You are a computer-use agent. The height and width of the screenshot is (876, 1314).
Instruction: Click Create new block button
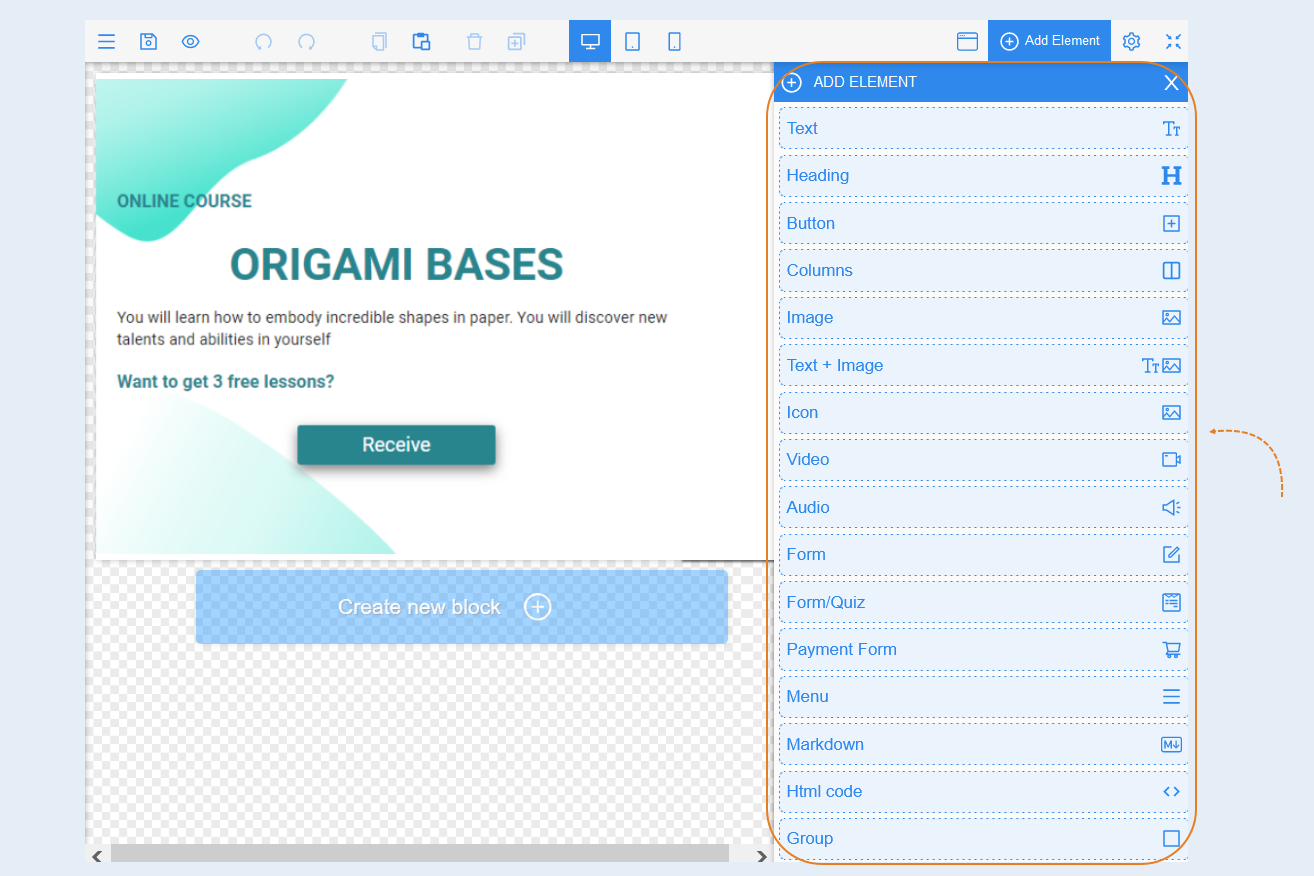(x=461, y=607)
